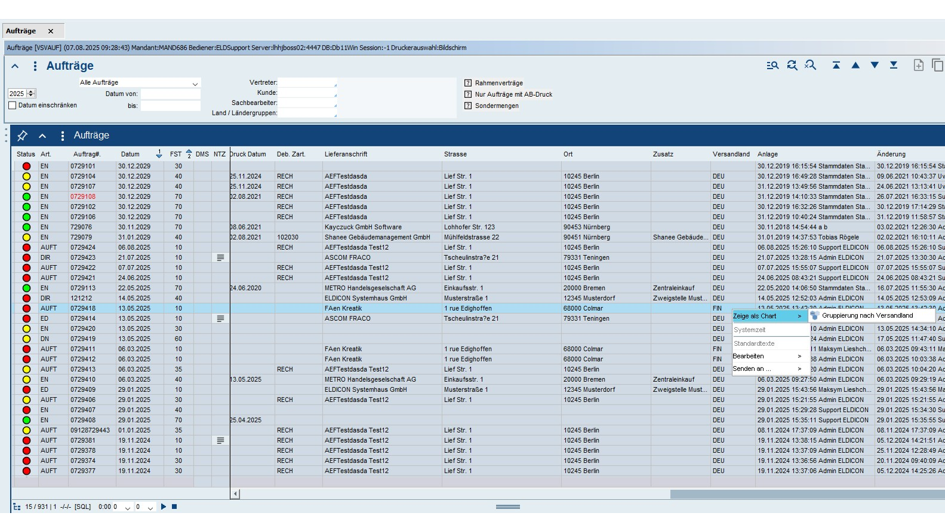Pin the Aufträge list panel

point(22,136)
